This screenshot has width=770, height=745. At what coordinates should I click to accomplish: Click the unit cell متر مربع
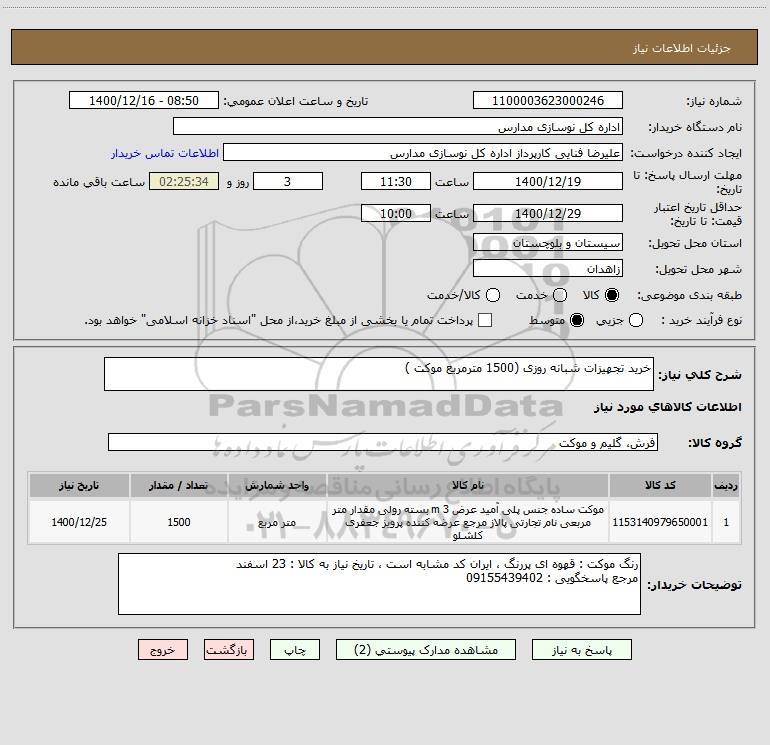277,522
